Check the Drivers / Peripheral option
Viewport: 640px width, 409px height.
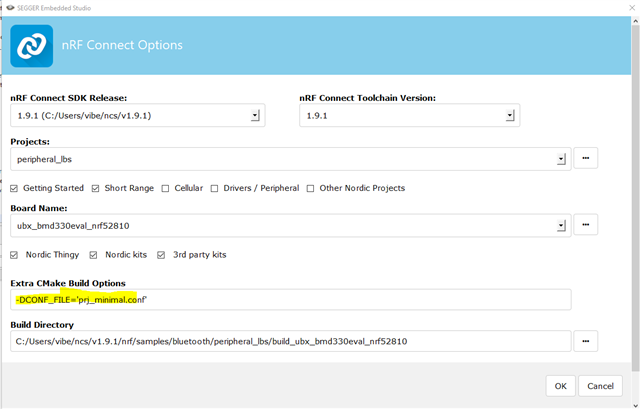click(216, 188)
